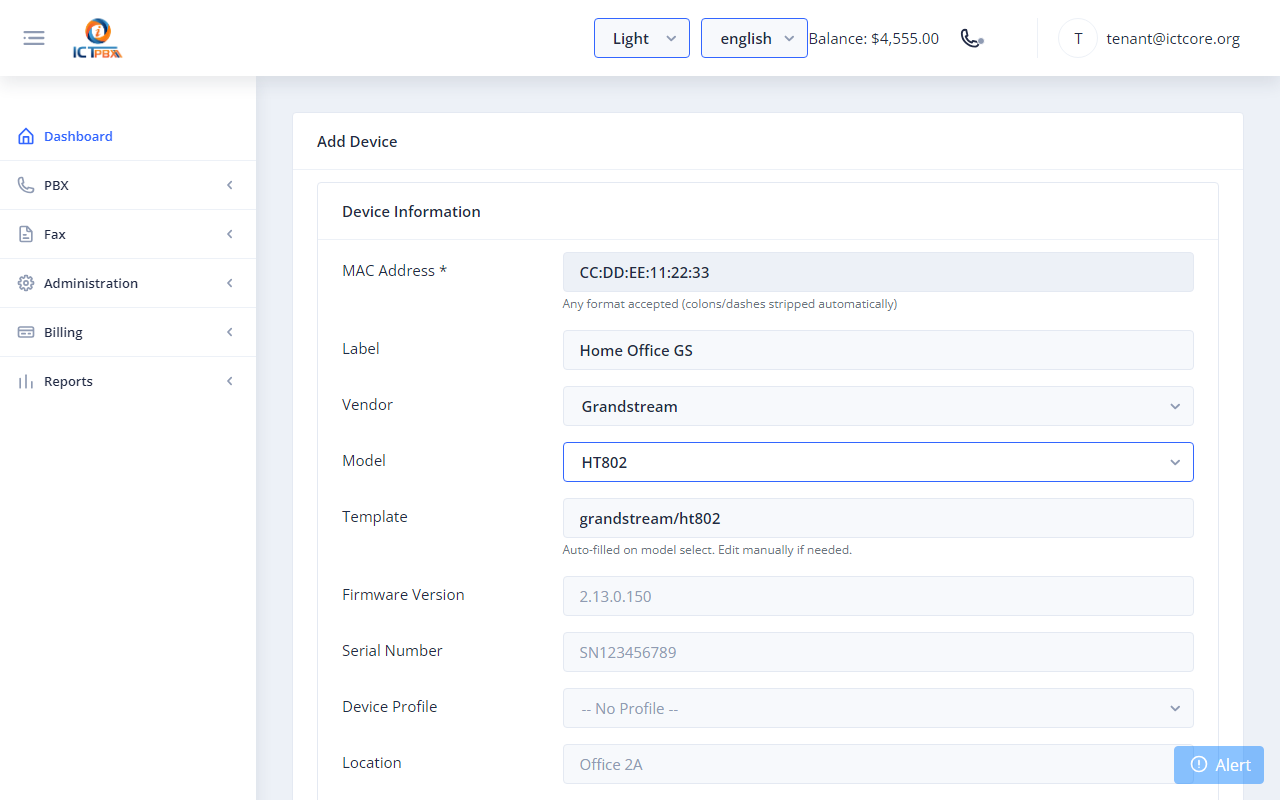Click the Label field Home Office GS
Viewport: 1280px width, 800px height.
click(878, 350)
